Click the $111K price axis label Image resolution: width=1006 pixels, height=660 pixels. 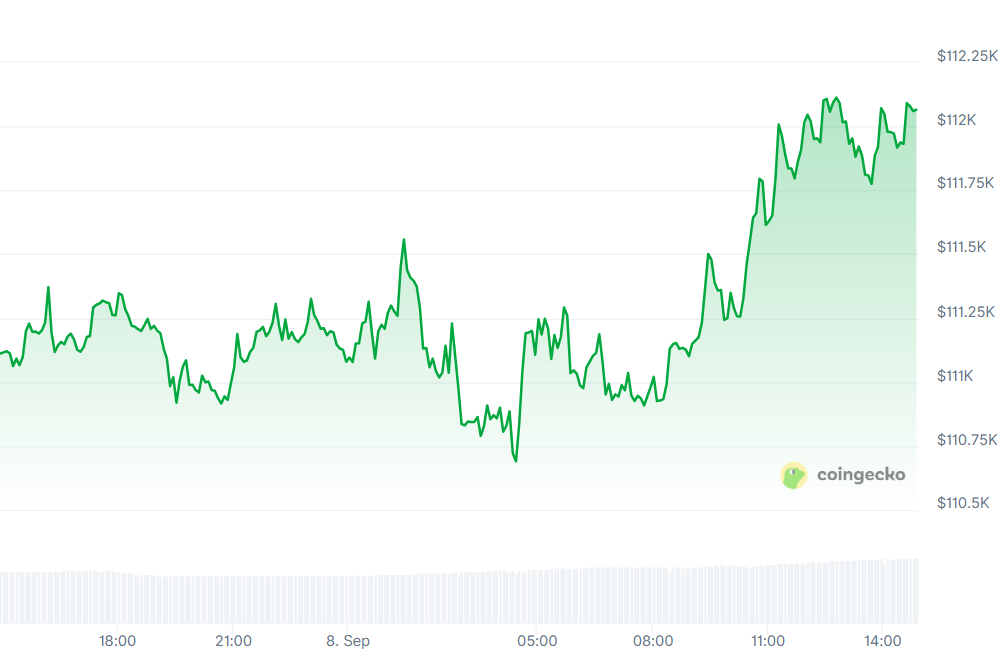[957, 375]
